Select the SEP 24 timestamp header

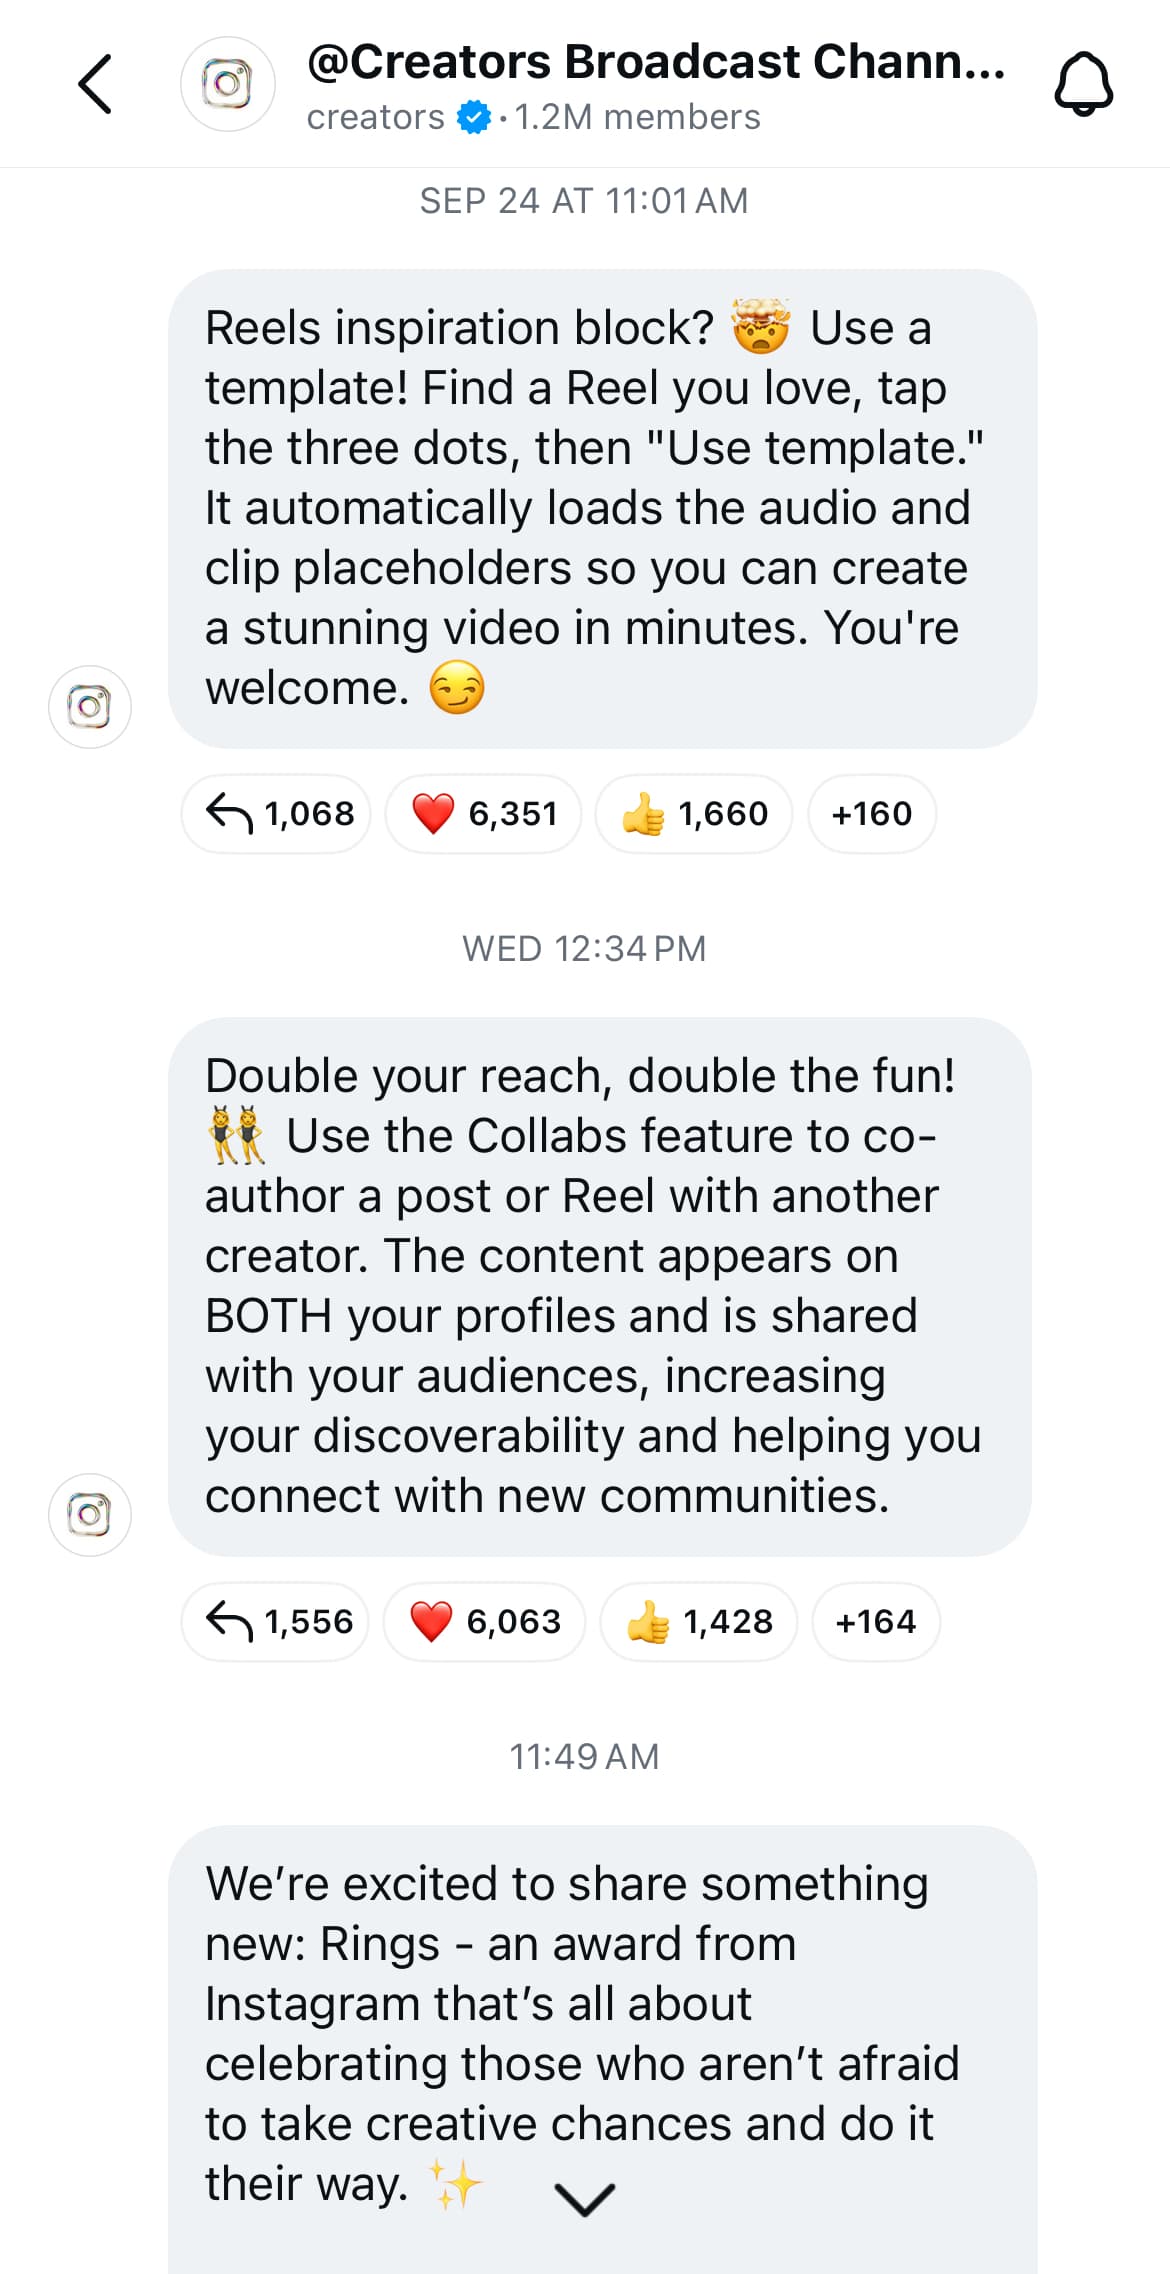coord(585,200)
